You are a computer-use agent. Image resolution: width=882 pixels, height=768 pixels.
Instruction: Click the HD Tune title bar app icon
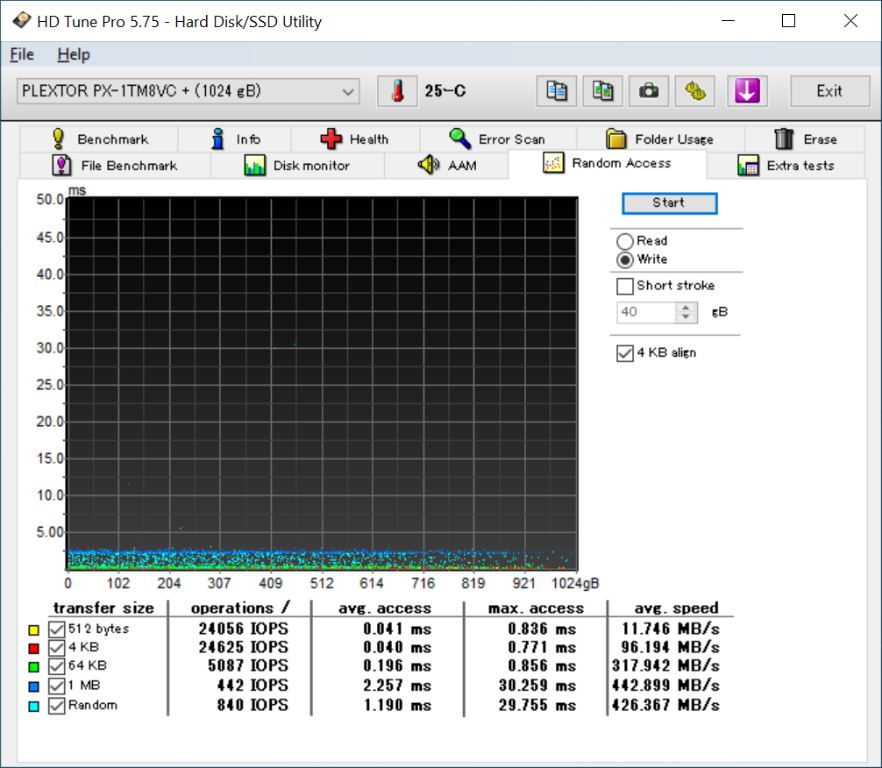(20, 21)
